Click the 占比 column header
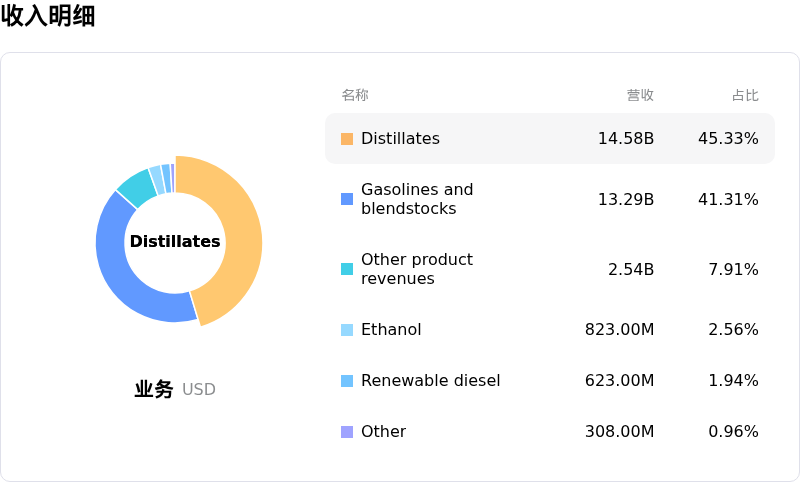This screenshot has height=482, width=800. click(745, 96)
